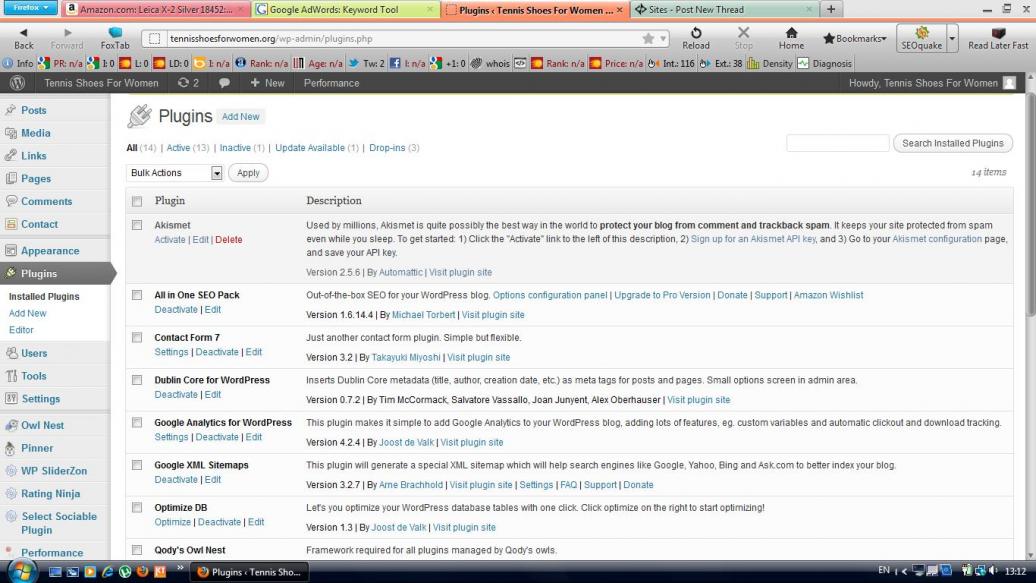Toggle the select-all plugins checkbox in header

pos(137,201)
